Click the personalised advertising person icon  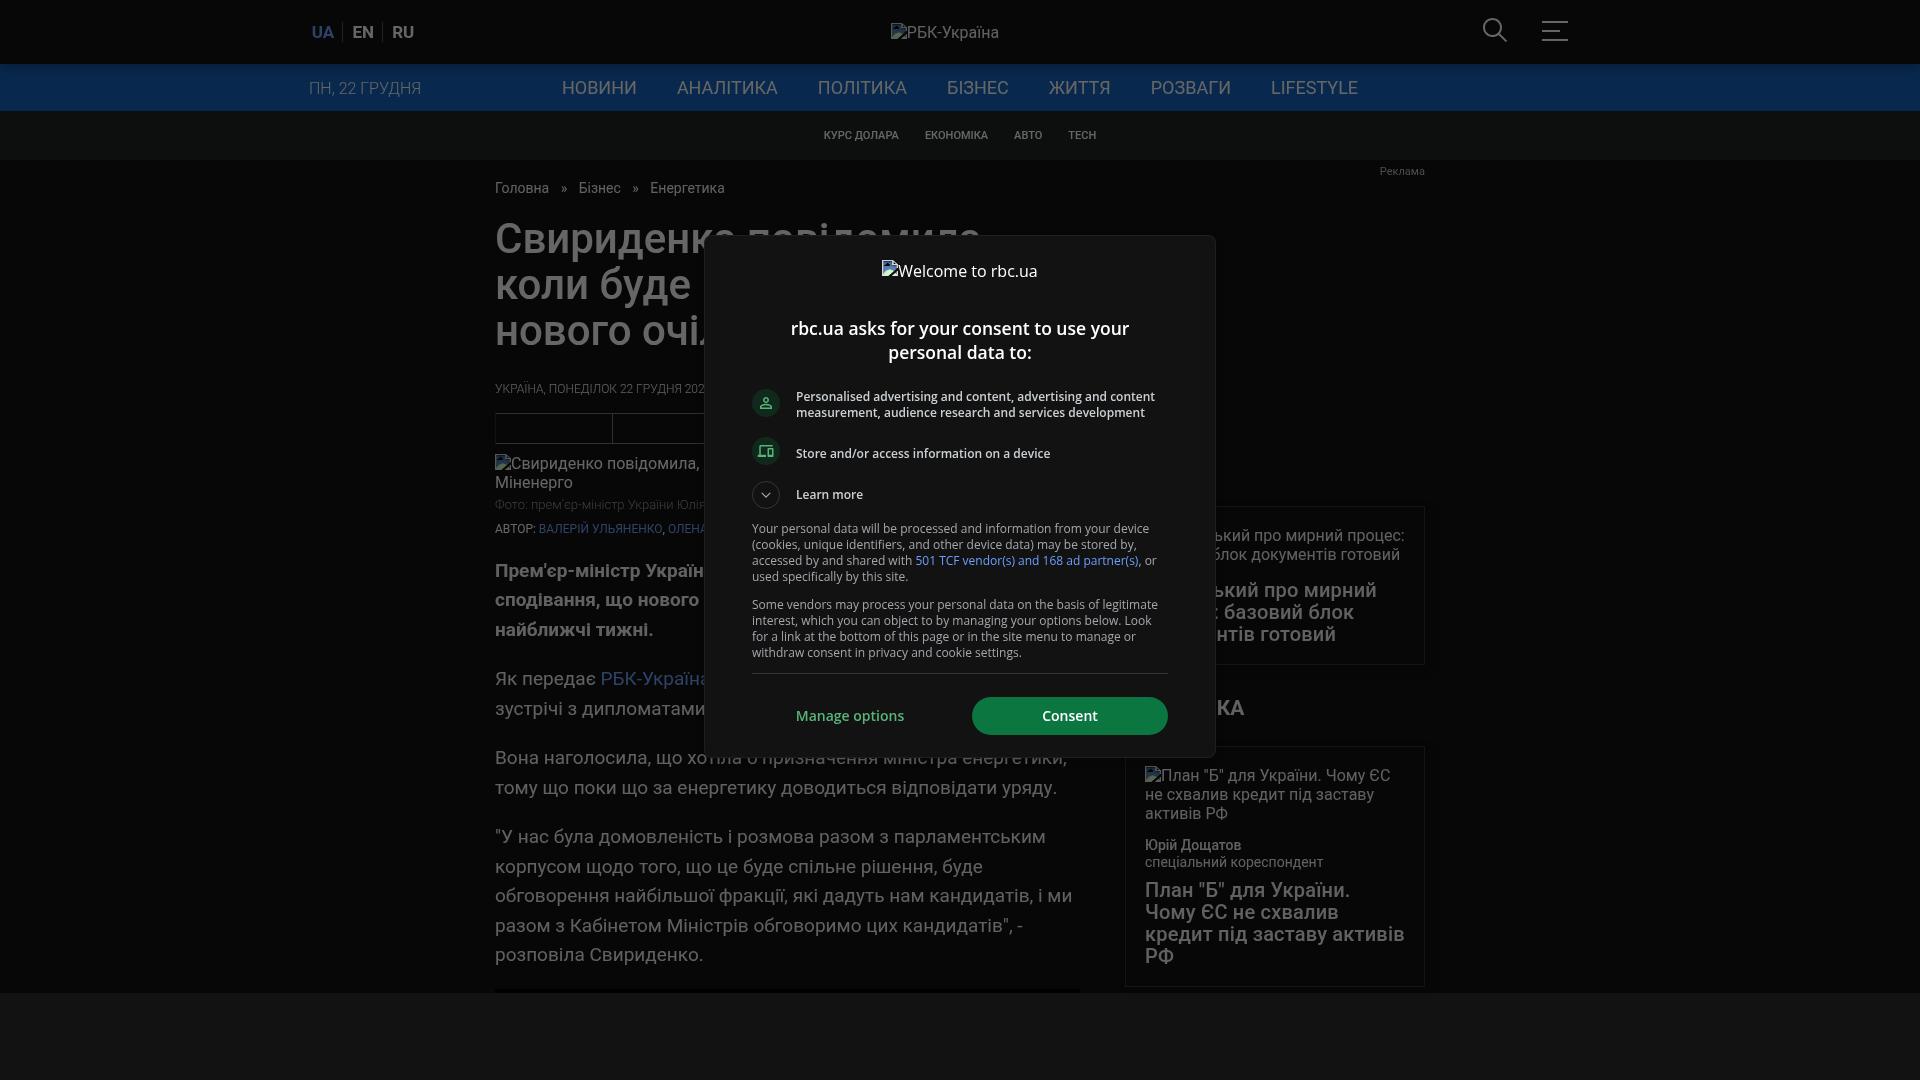click(x=766, y=403)
